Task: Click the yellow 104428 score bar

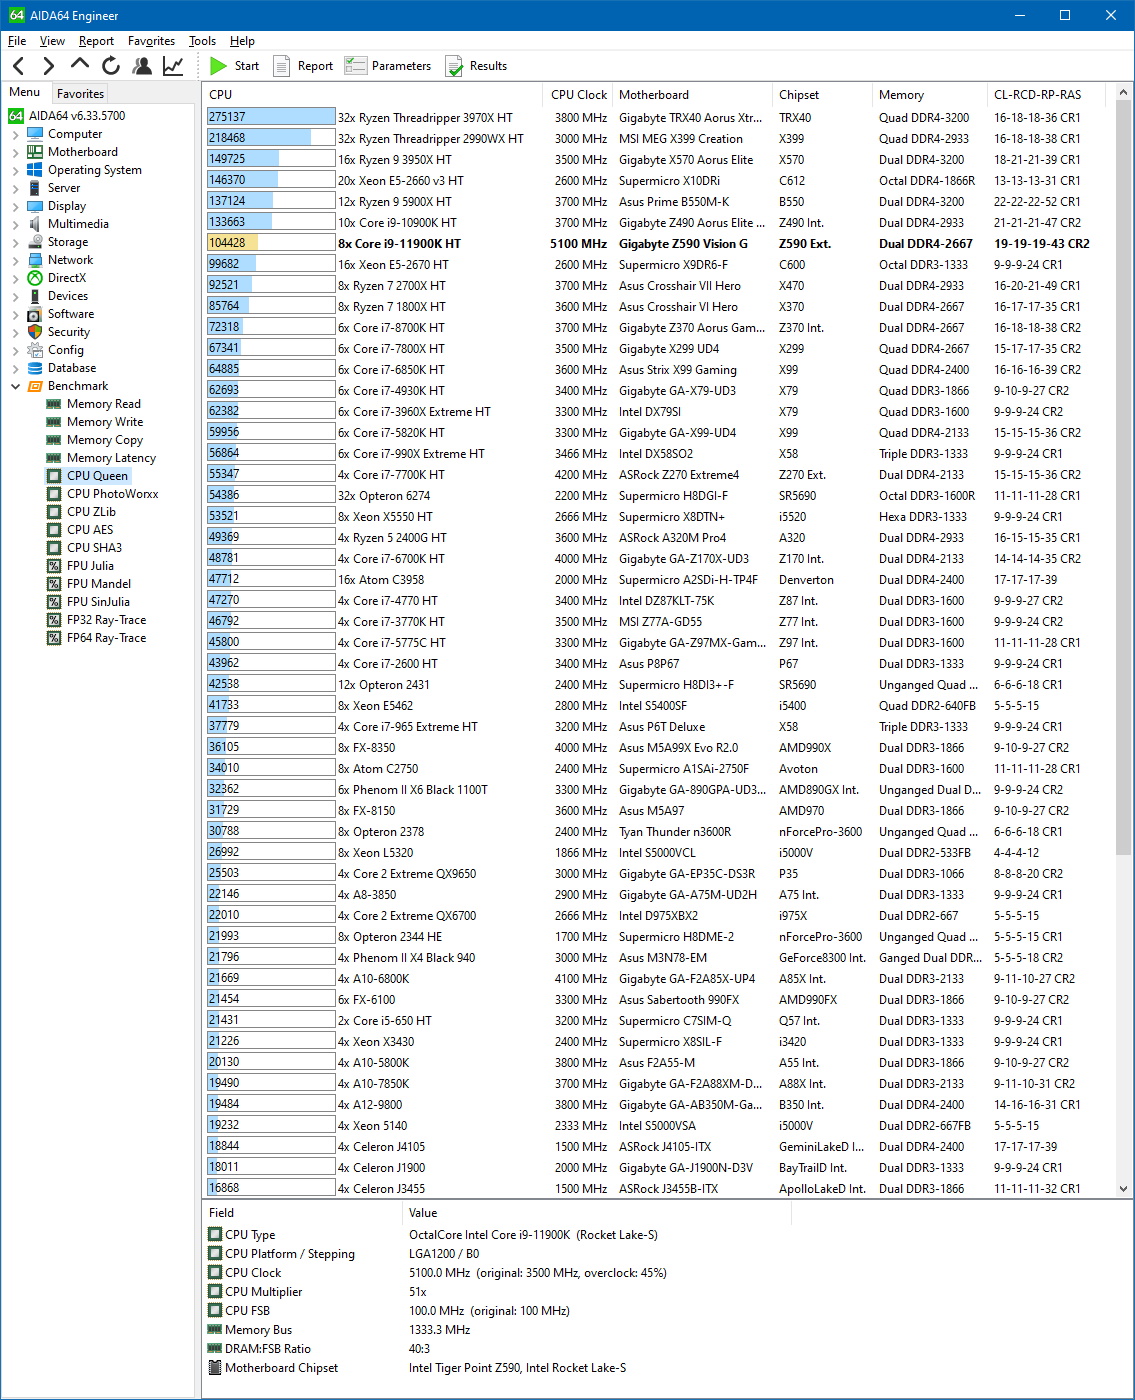Action: click(232, 243)
